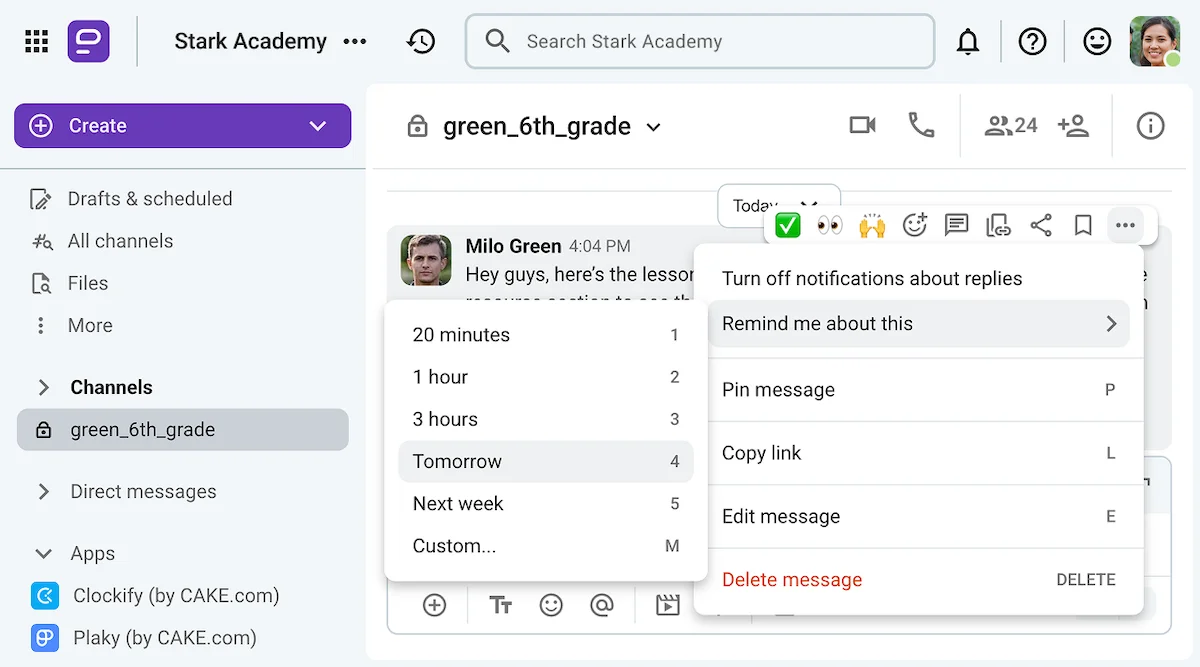Open the channel name dropdown
The height and width of the screenshot is (667, 1200).
654,126
